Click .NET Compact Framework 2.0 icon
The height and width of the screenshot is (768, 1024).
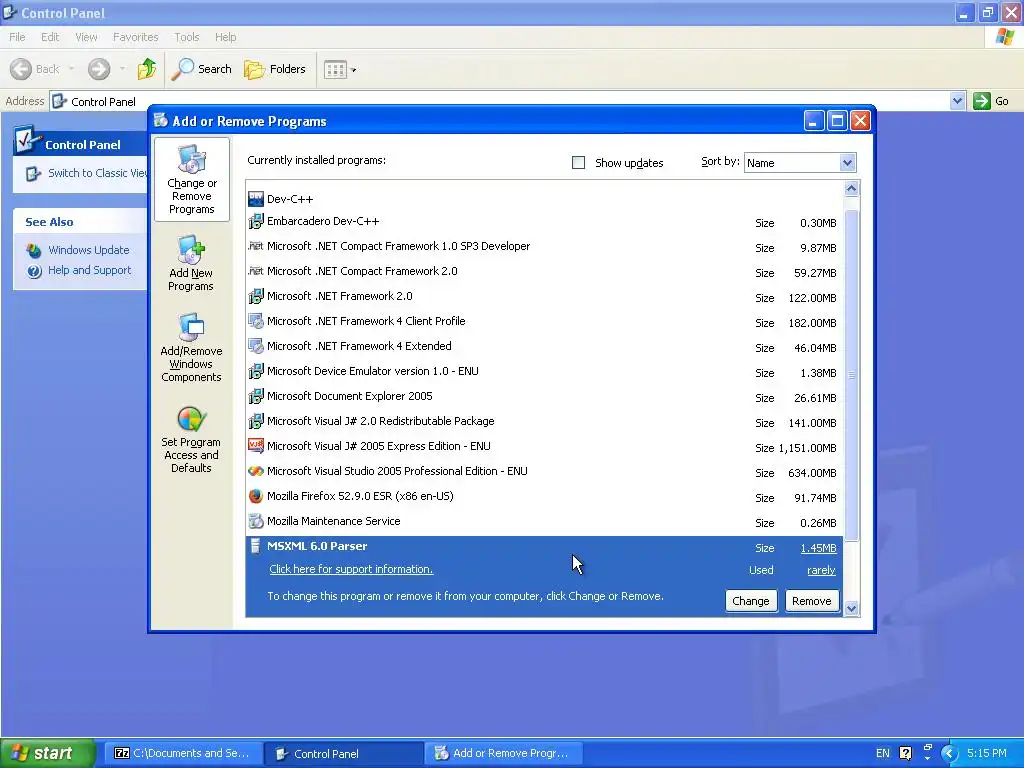(256, 271)
